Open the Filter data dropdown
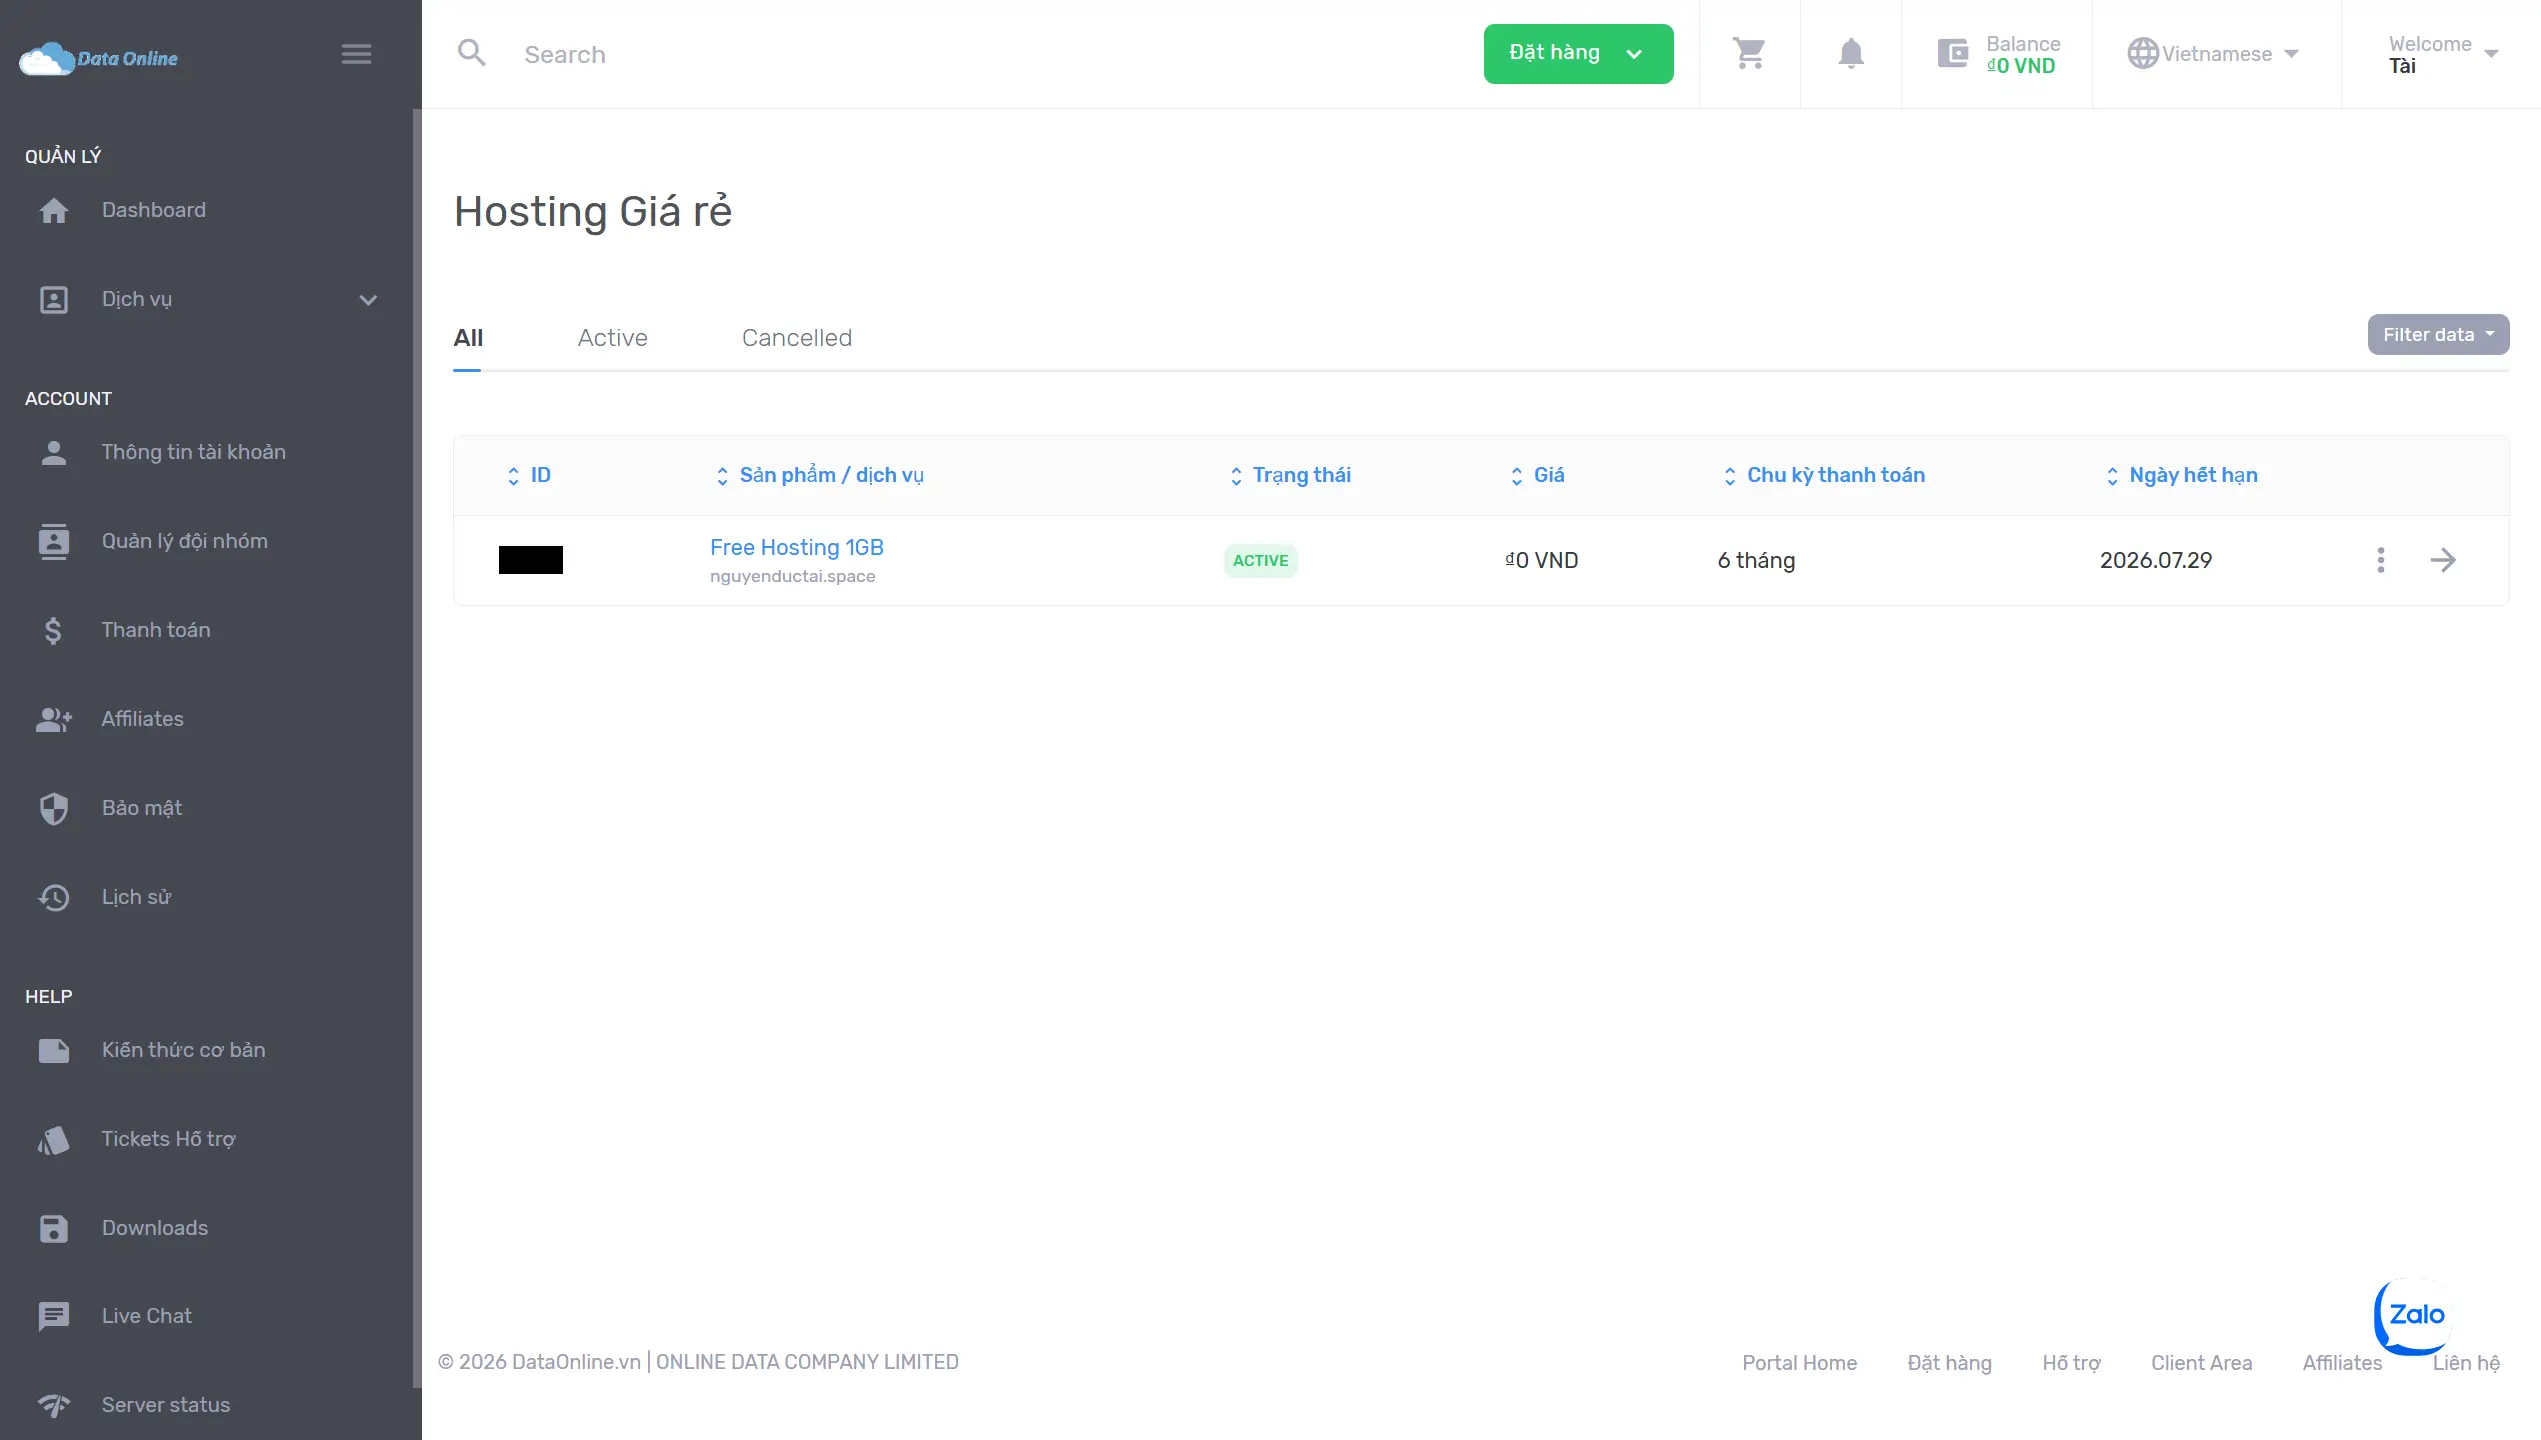Image resolution: width=2541 pixels, height=1440 pixels. click(2437, 335)
